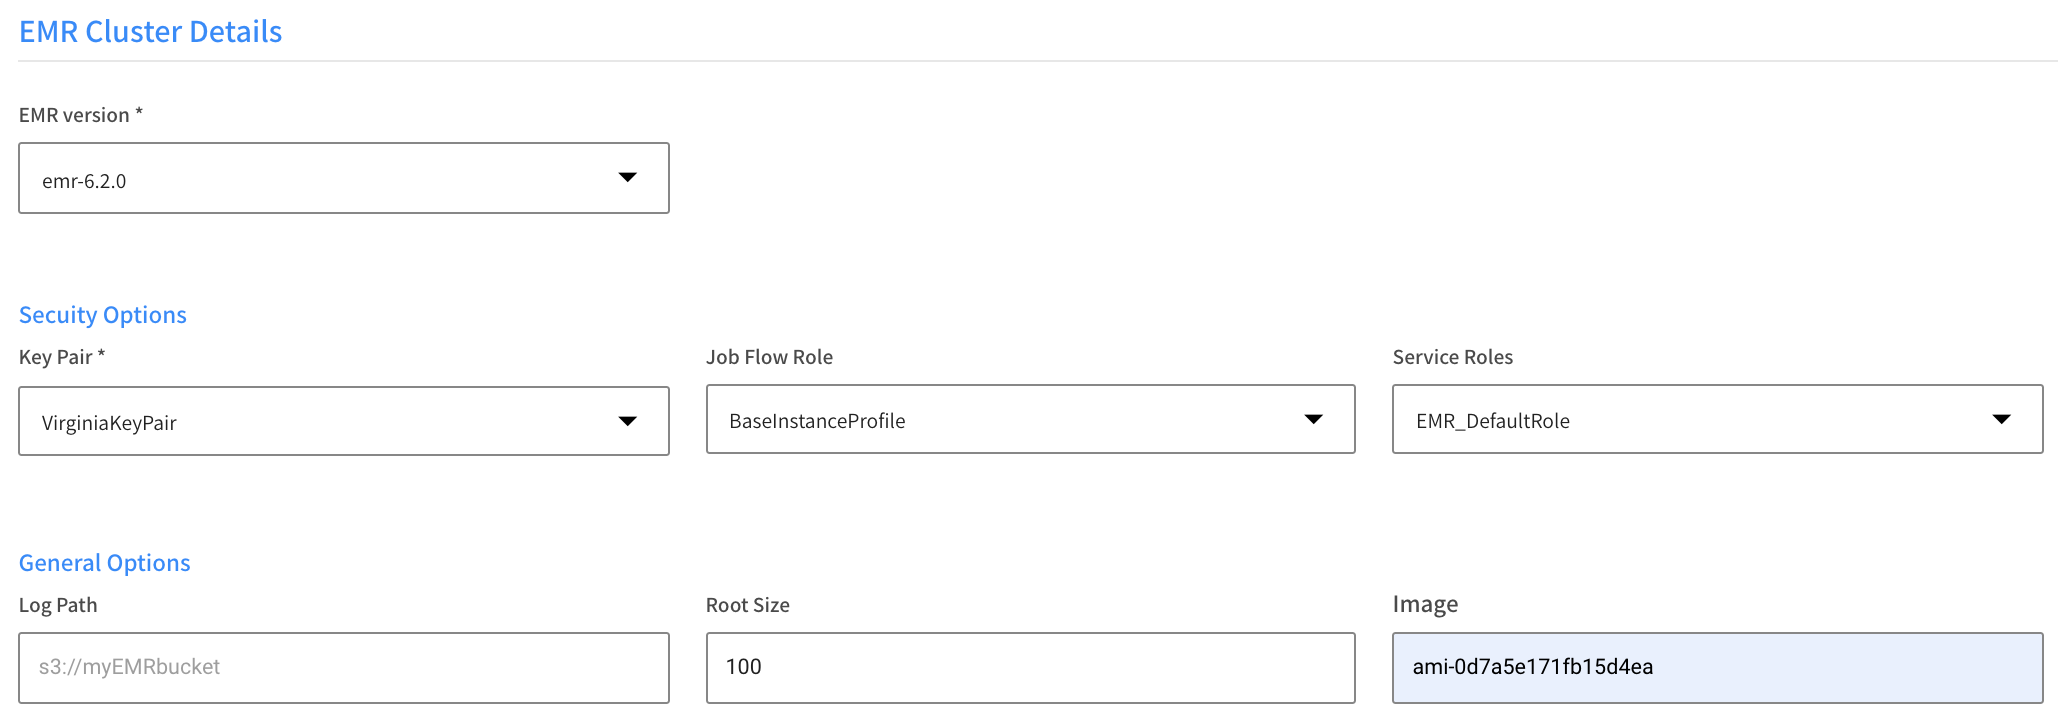
Task: Click the Service Roles label
Action: 1452,357
